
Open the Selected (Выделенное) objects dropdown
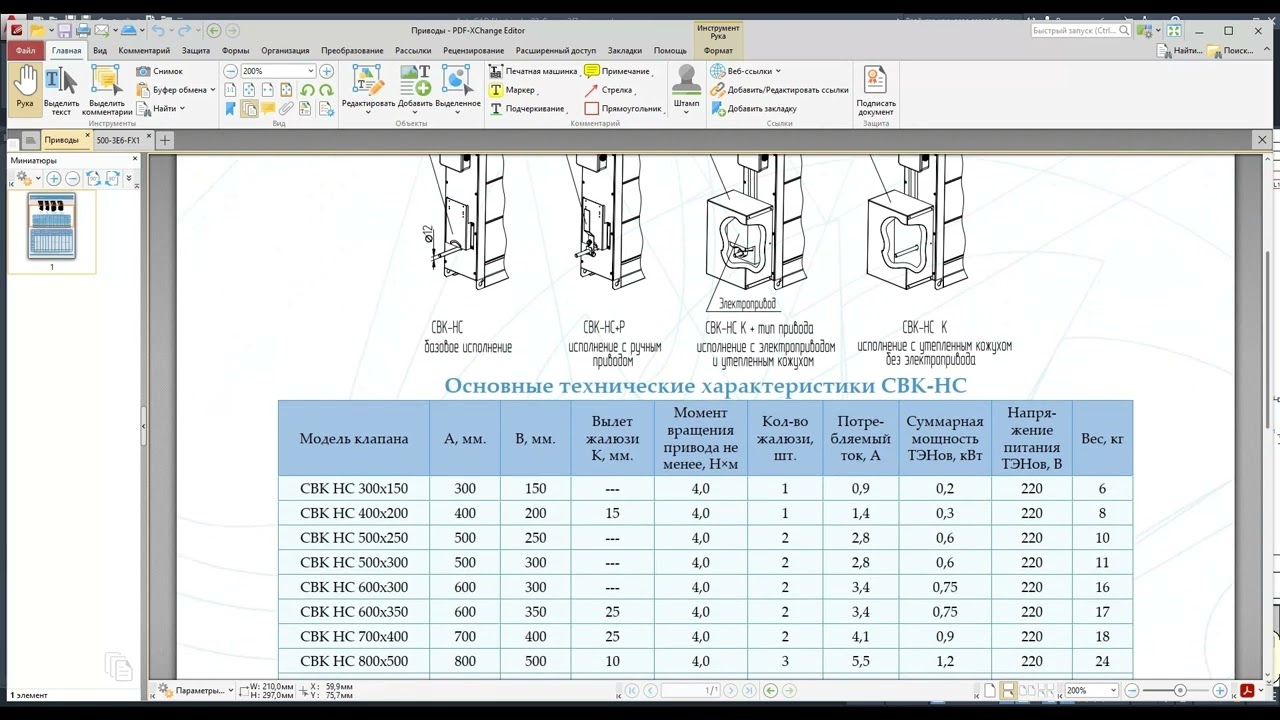[457, 88]
